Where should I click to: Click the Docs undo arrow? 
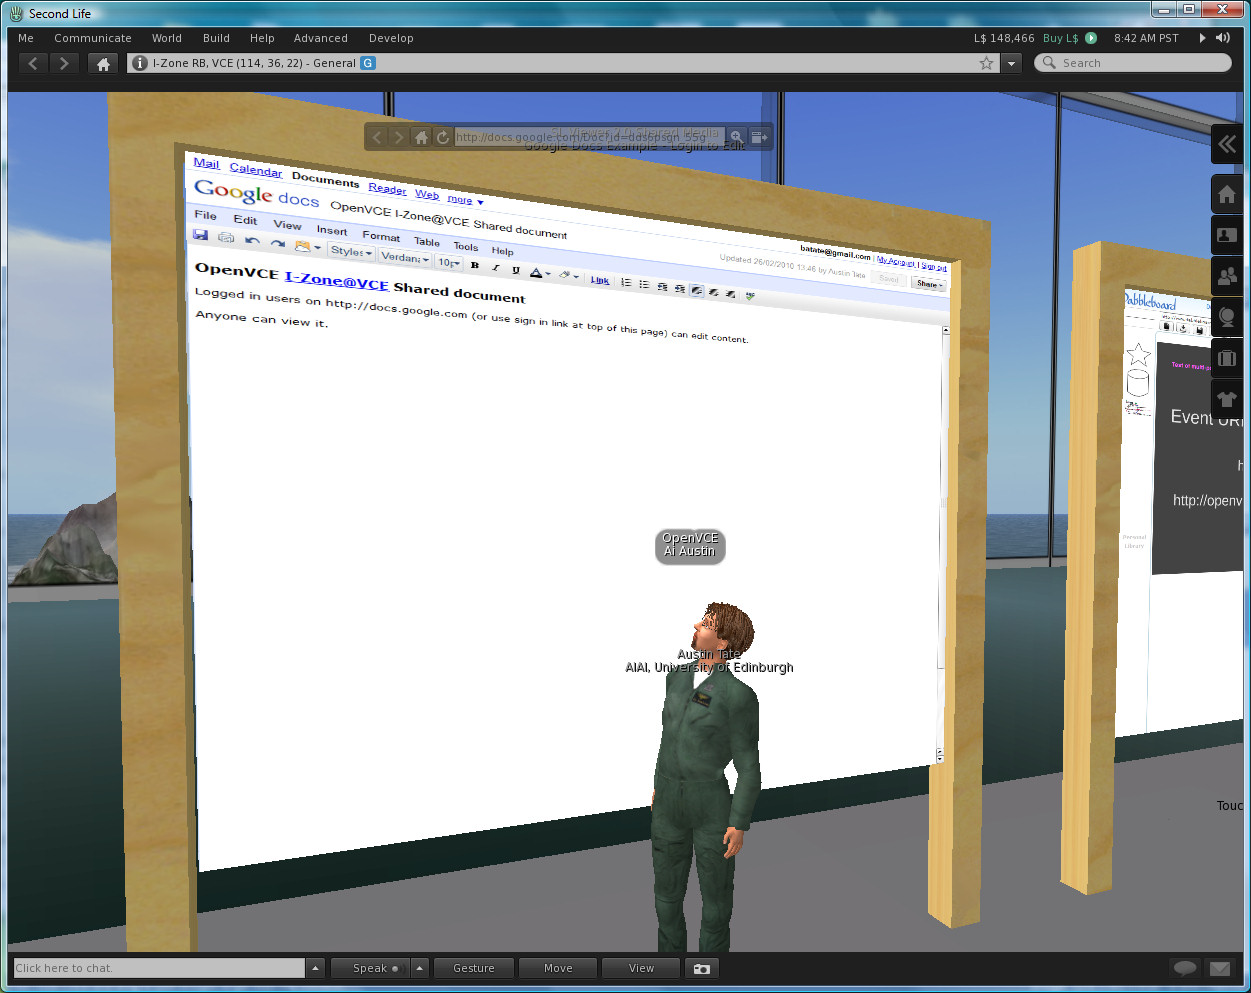(252, 240)
